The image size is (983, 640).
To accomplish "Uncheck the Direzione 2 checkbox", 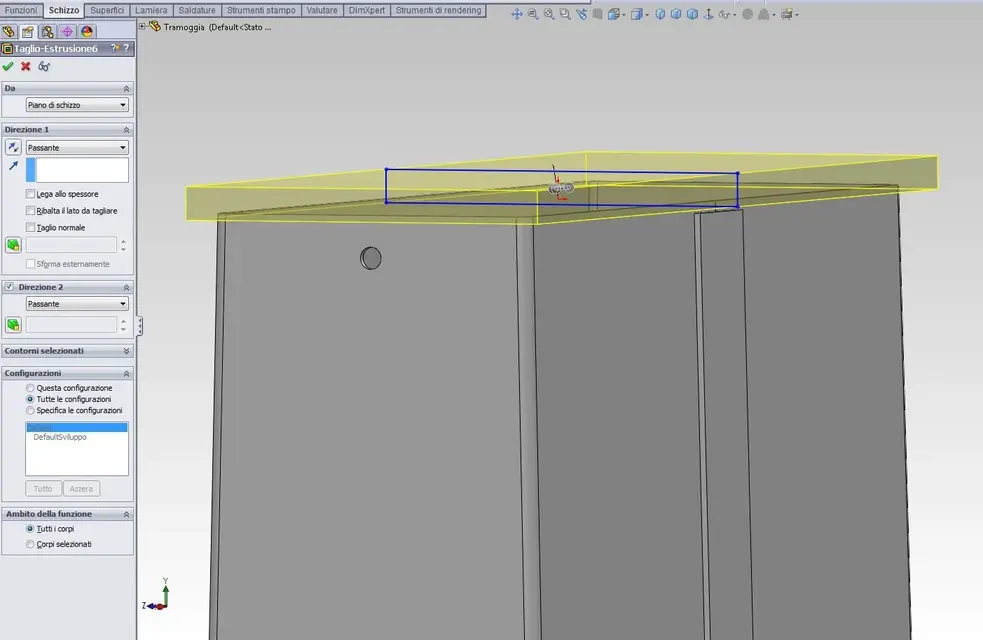I will [x=9, y=286].
